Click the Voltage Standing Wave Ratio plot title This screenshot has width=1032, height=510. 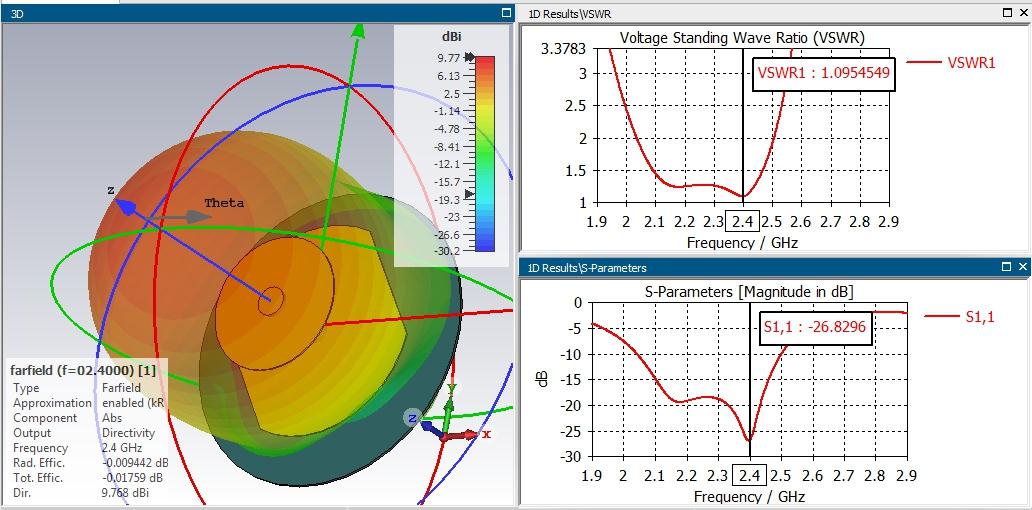tap(742, 38)
